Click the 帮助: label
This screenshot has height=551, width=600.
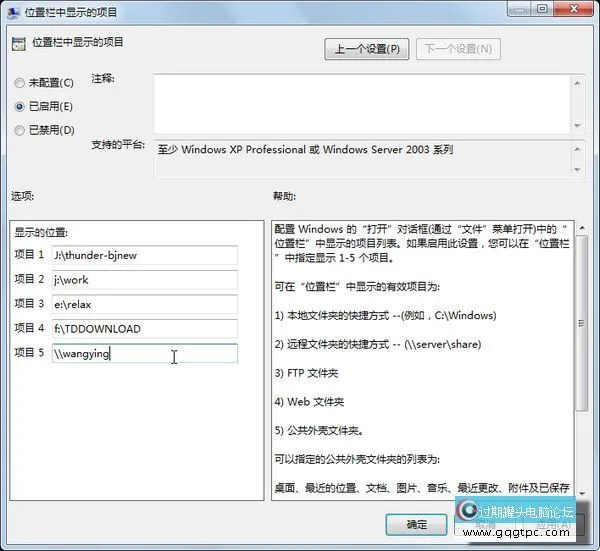tap(284, 196)
